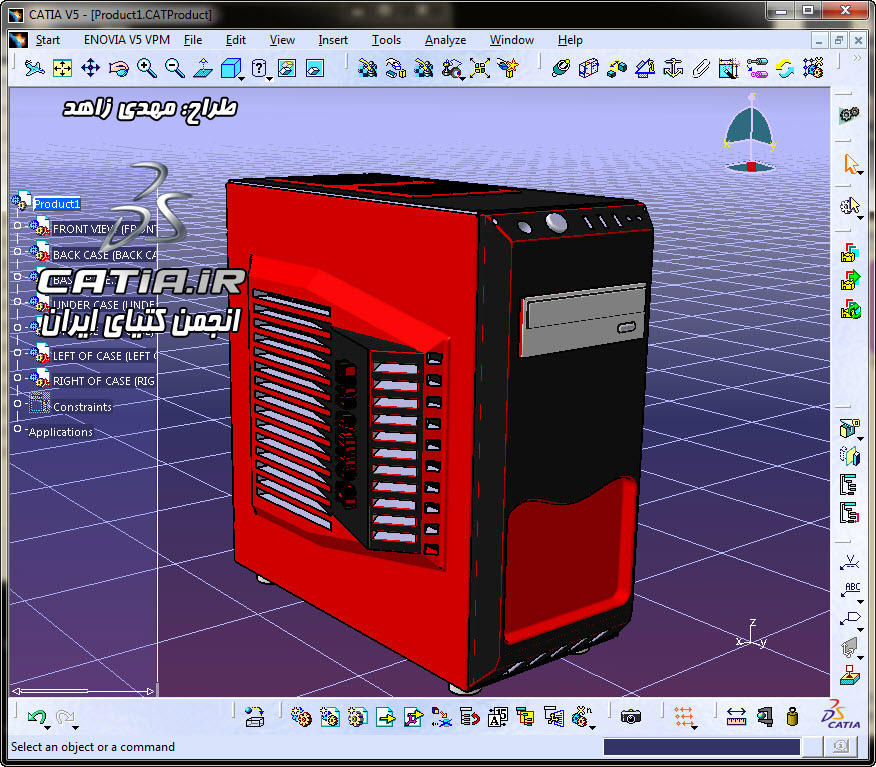Select Constraints node in tree
This screenshot has width=876, height=767.
(82, 407)
